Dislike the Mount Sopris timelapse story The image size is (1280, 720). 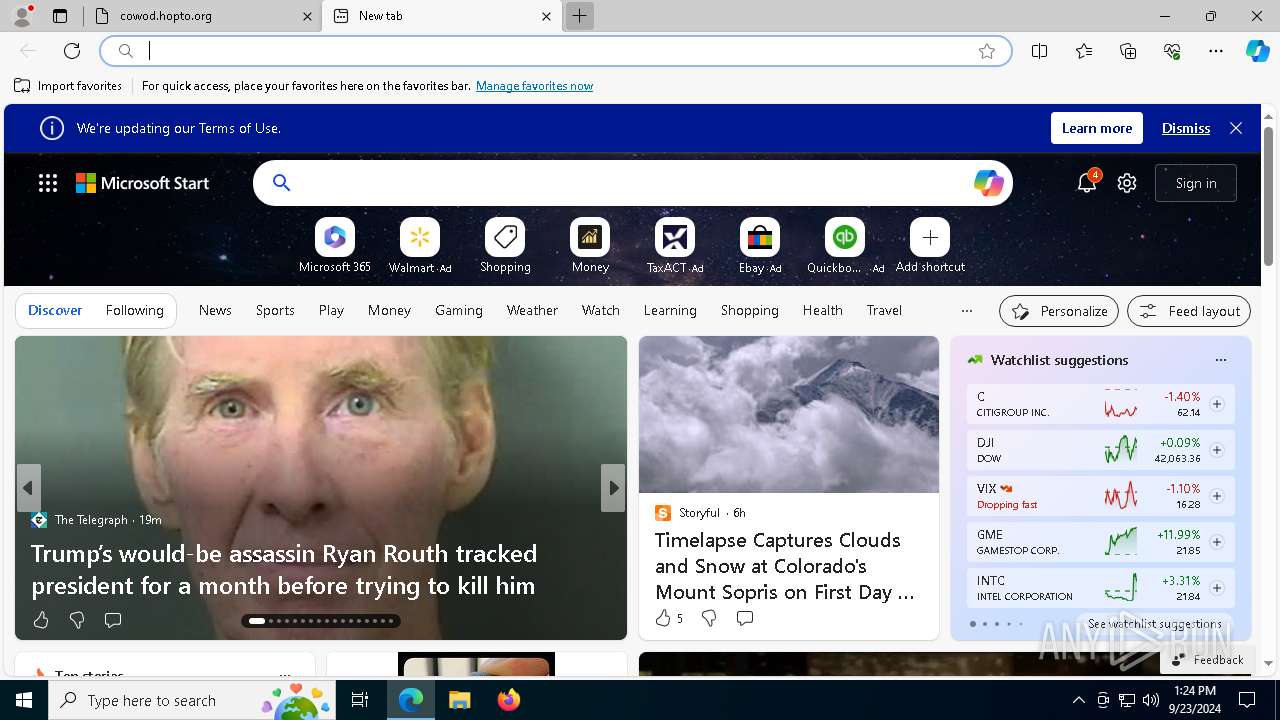click(x=709, y=618)
